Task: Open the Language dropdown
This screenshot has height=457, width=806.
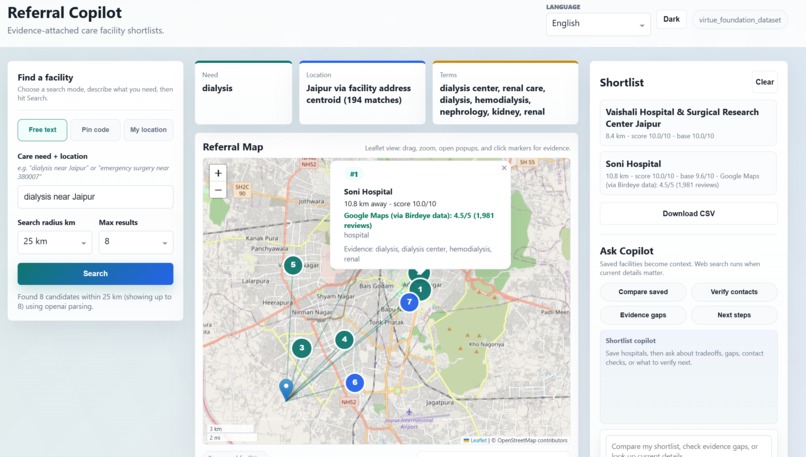Action: point(598,24)
